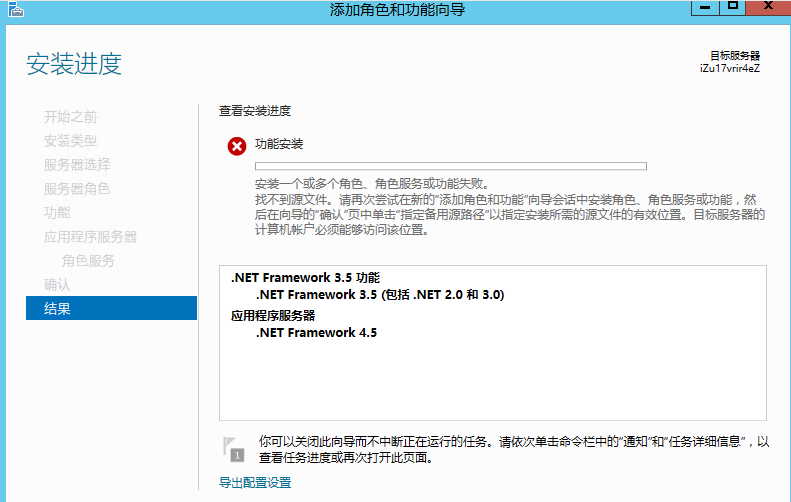Click the wizard icon in the title bar

click(x=13, y=10)
